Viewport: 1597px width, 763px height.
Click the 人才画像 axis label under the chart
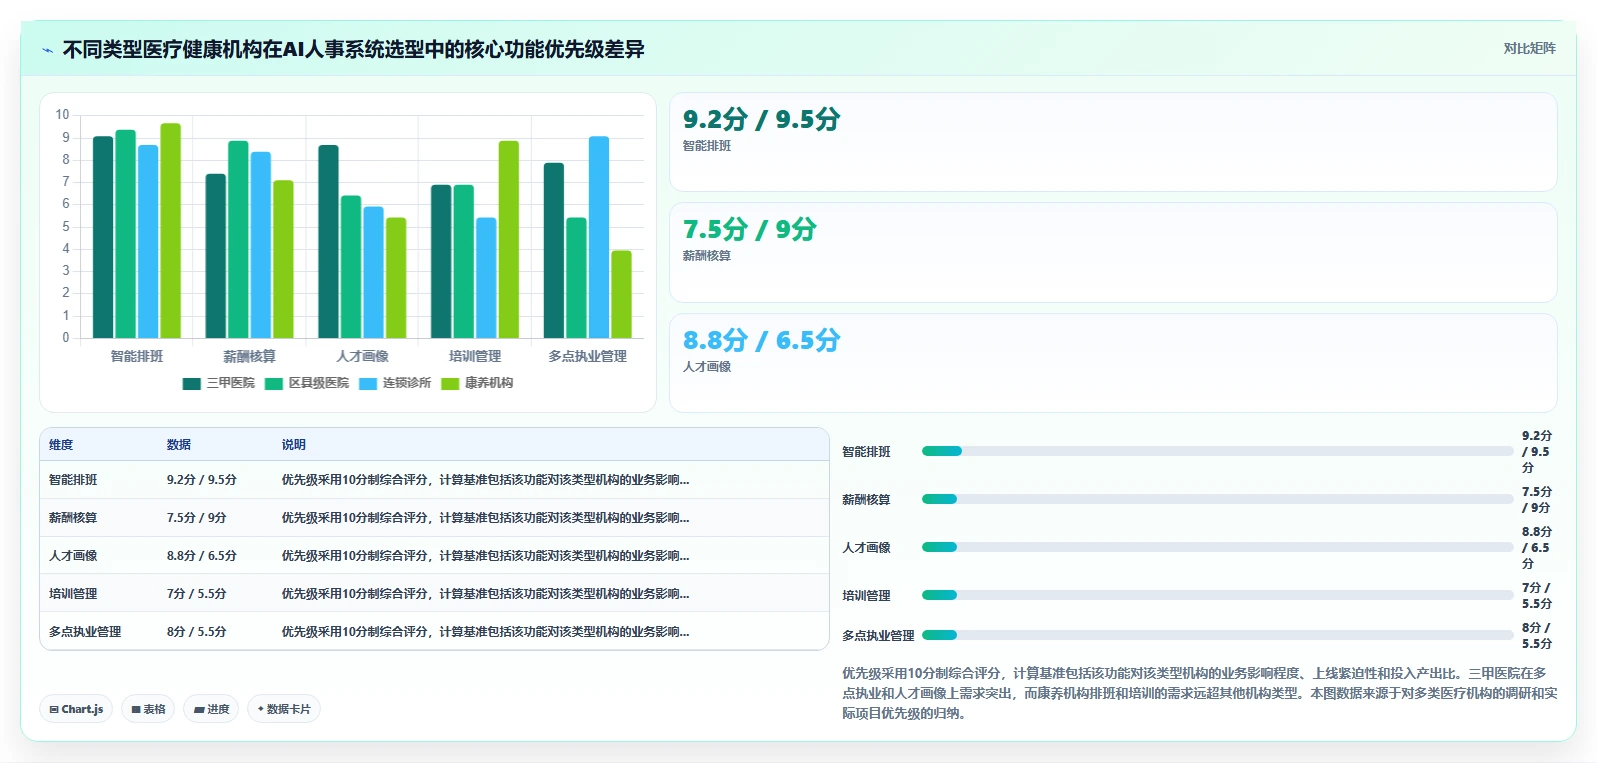point(362,356)
